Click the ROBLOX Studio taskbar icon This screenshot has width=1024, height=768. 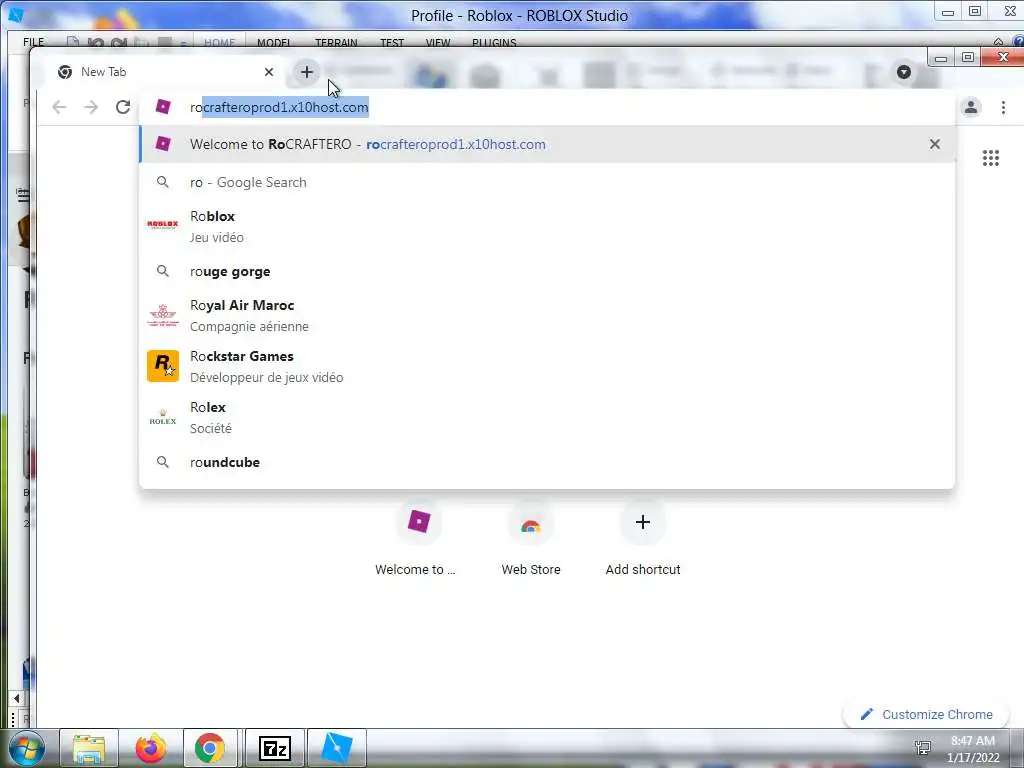point(337,748)
